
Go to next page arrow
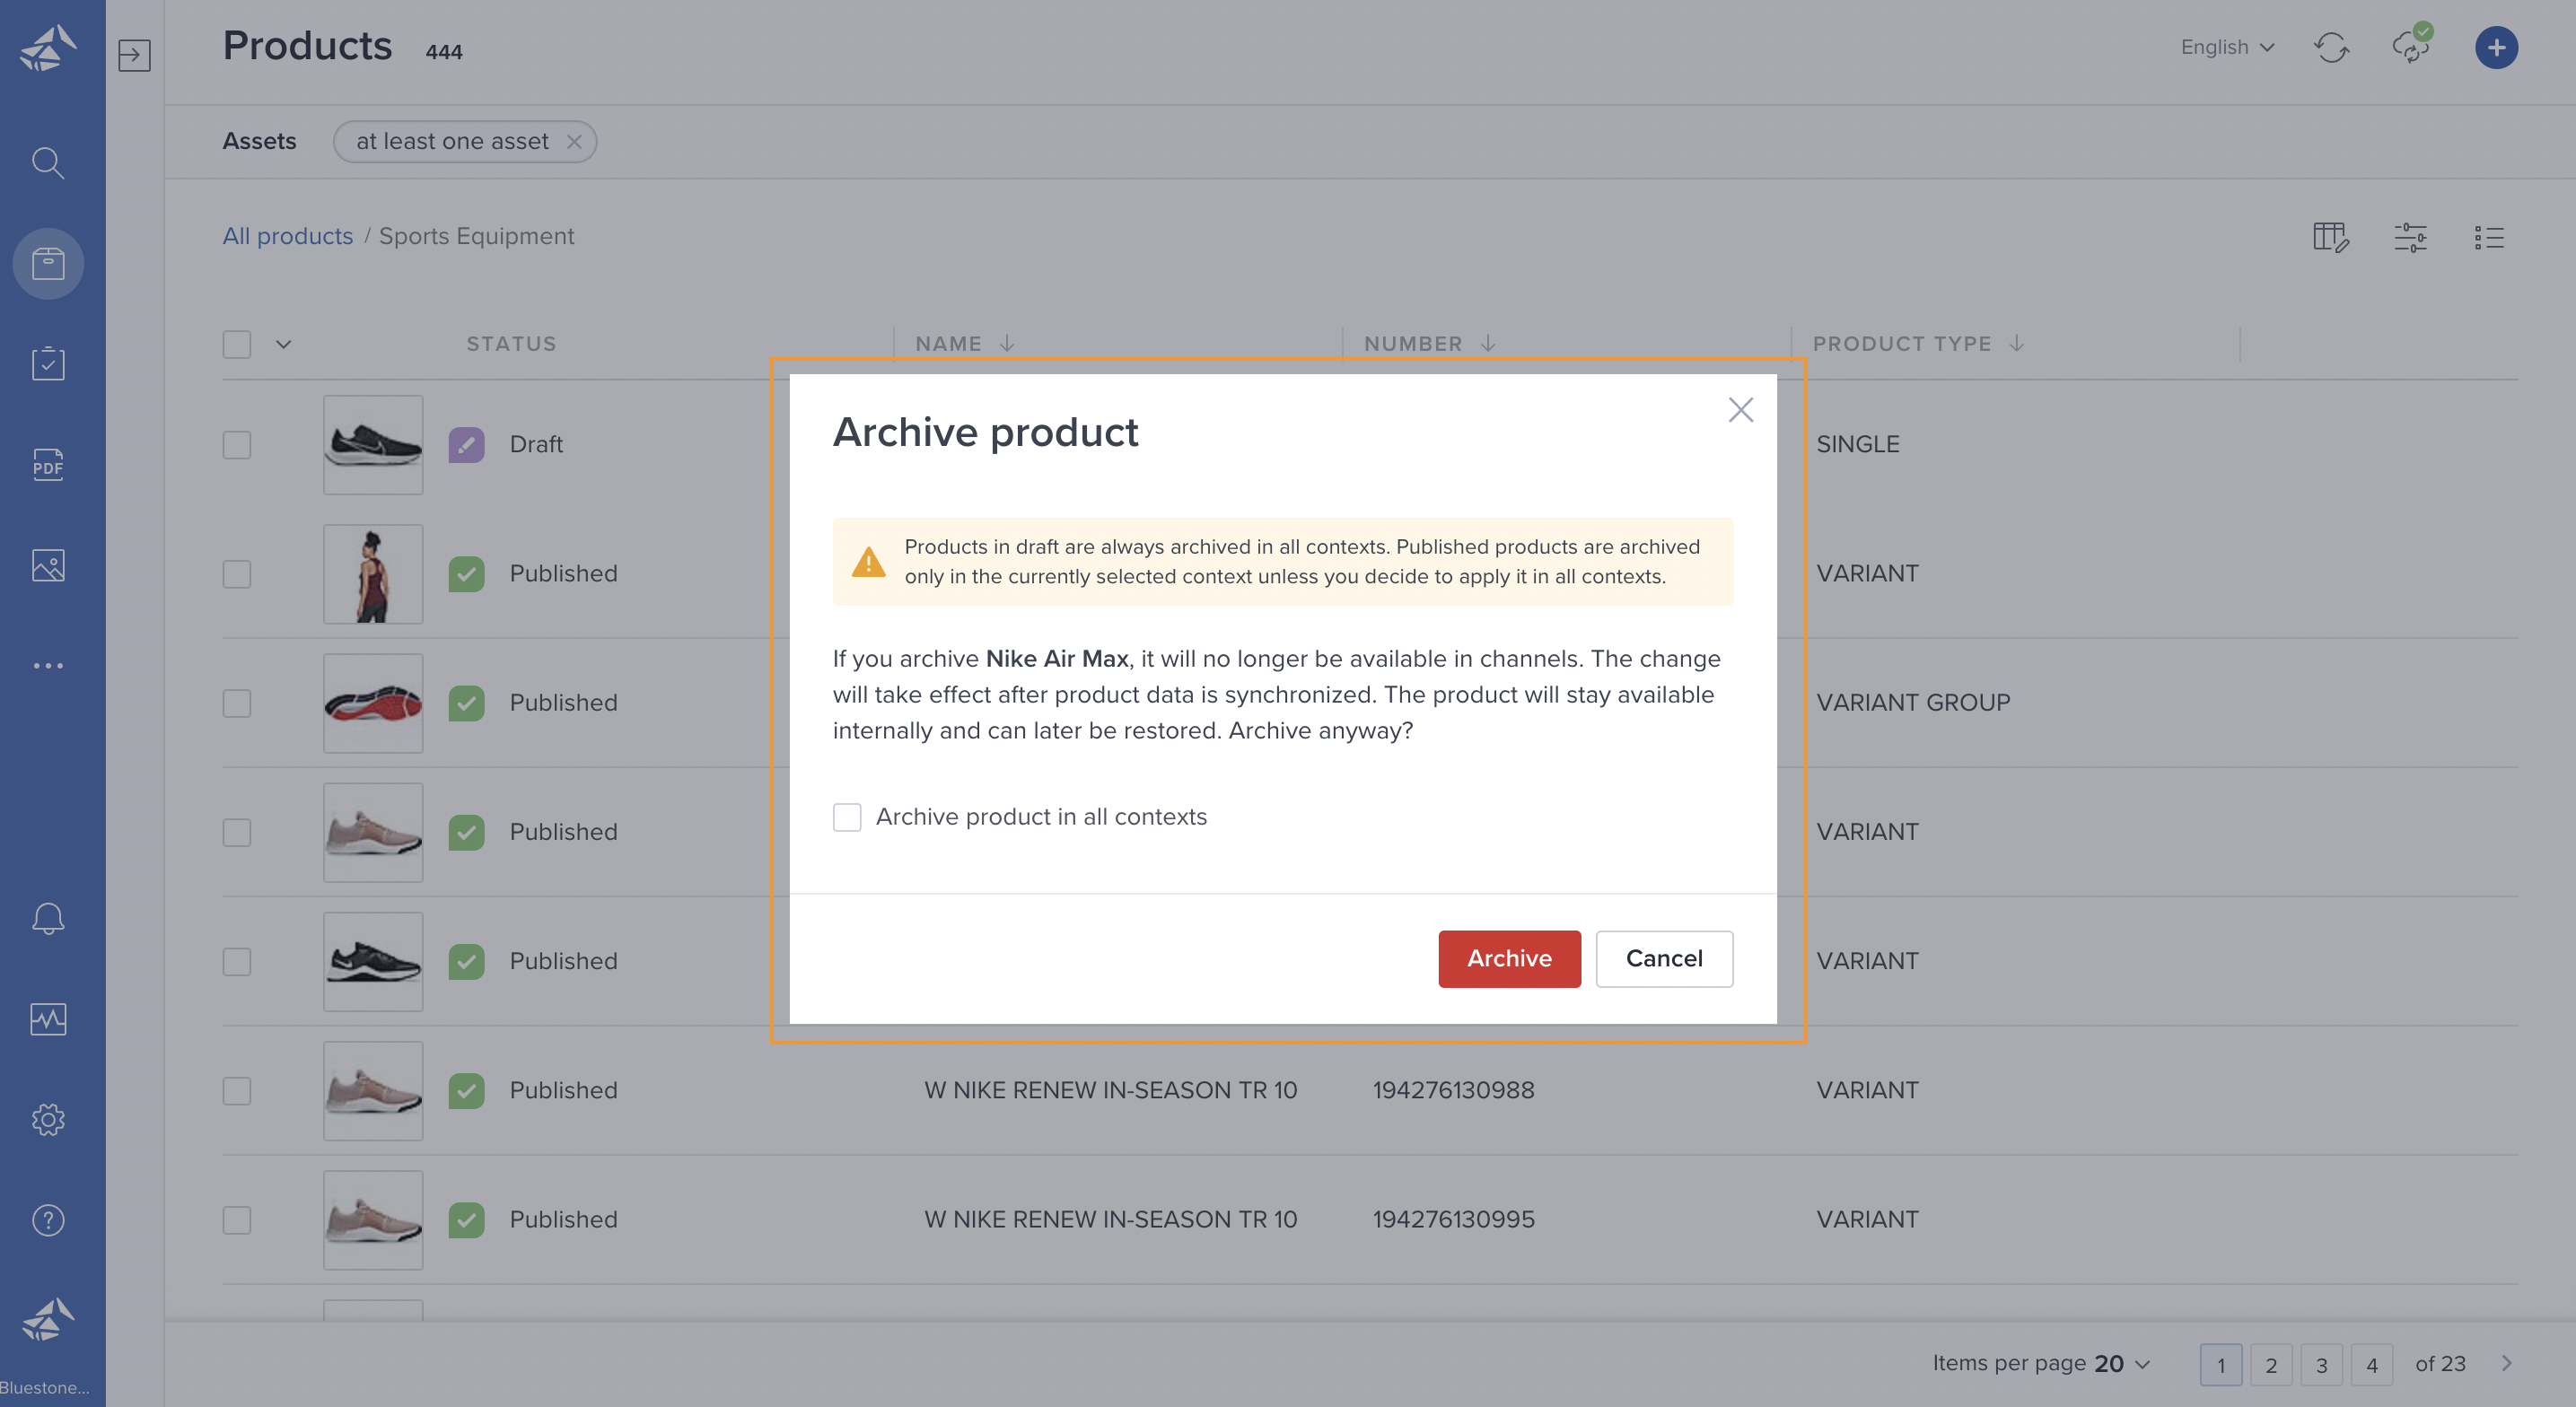click(2507, 1363)
